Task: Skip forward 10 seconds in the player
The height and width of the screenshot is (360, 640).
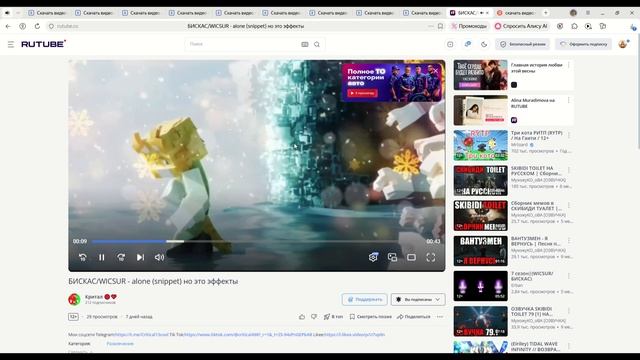Action: pos(121,257)
